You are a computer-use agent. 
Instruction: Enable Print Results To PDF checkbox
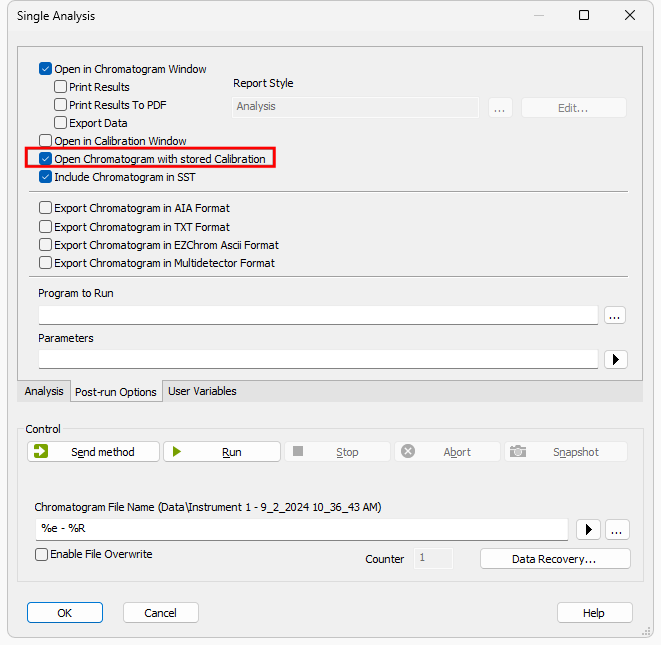(x=60, y=105)
